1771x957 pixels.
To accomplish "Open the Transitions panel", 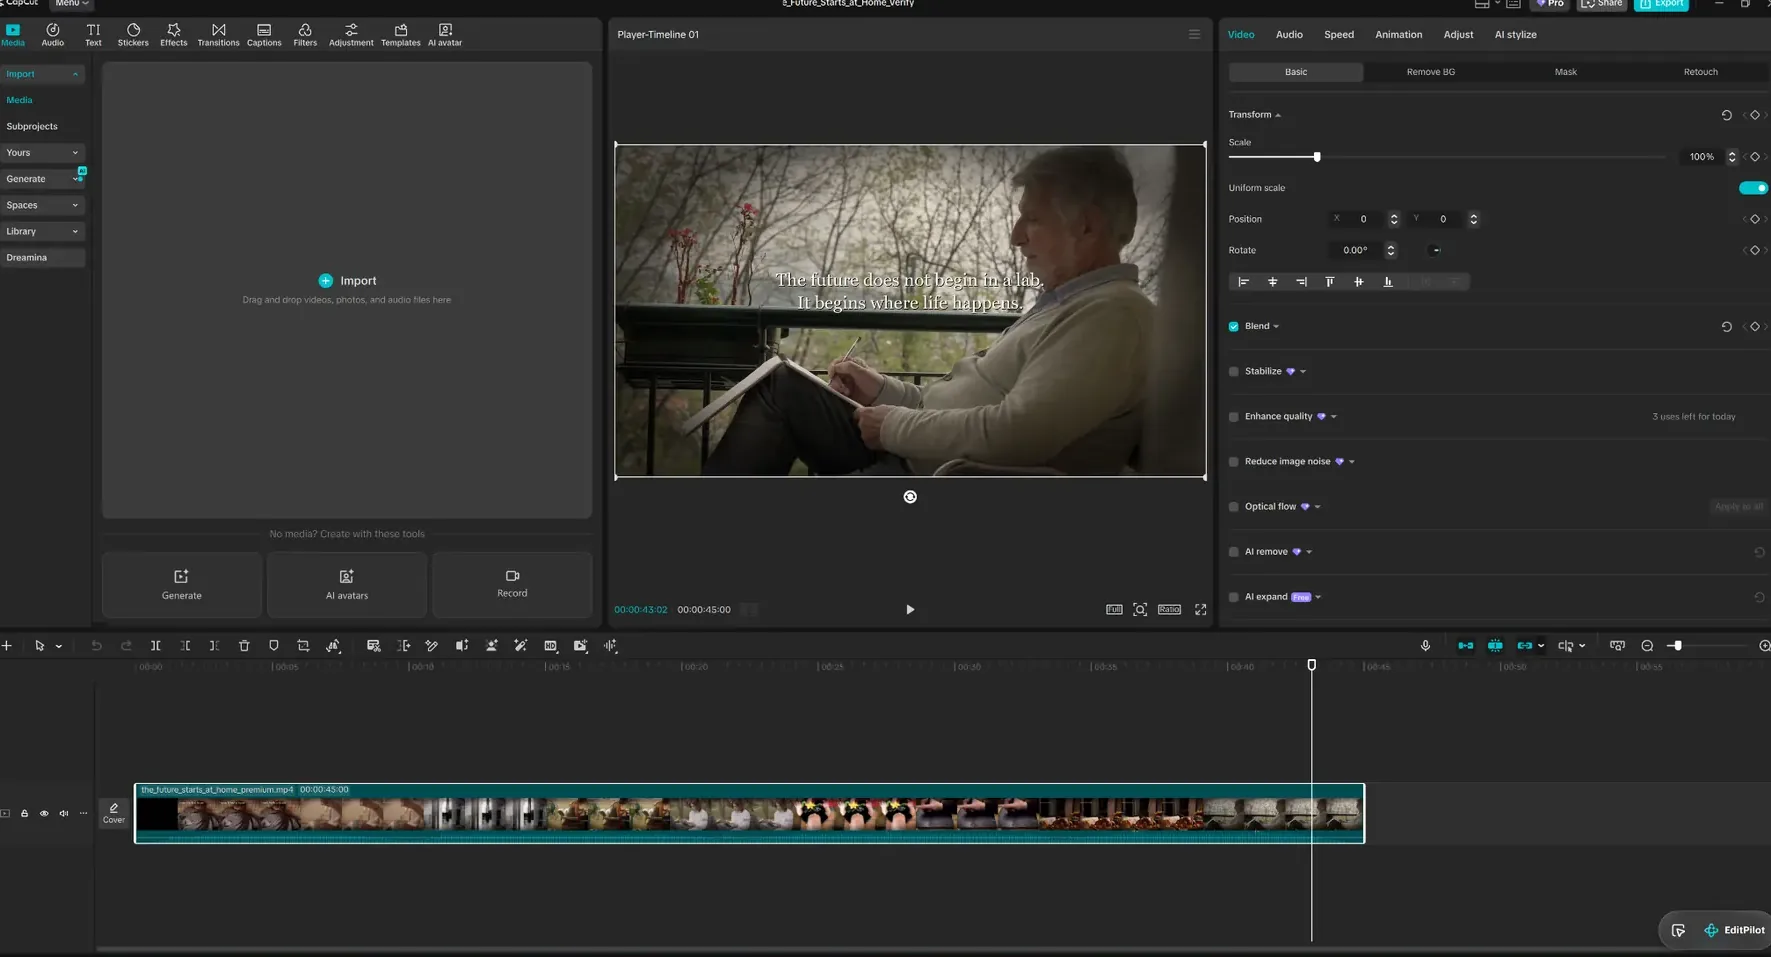I will tap(218, 34).
